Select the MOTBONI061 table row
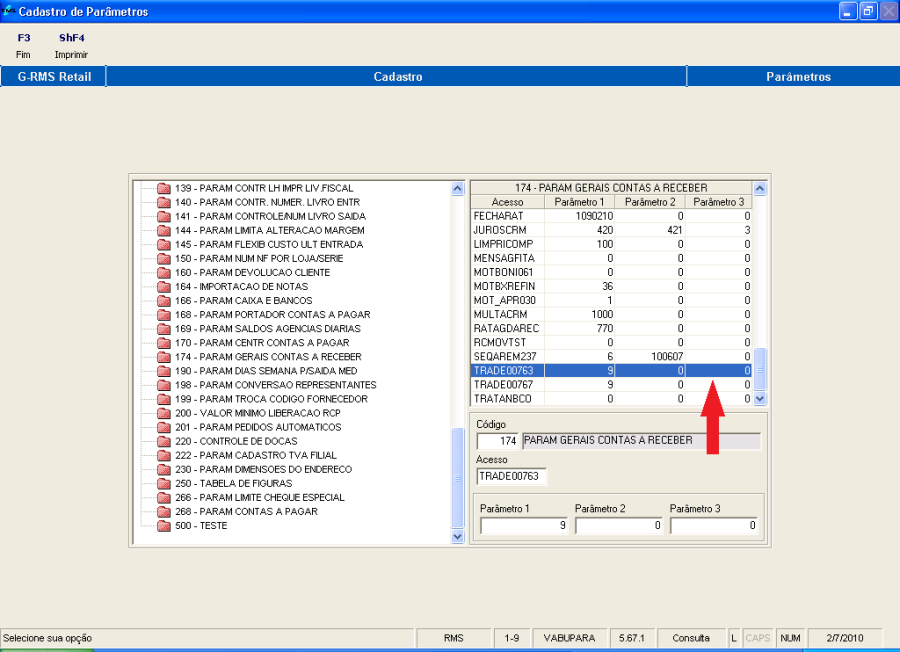The height and width of the screenshot is (652, 900). 611,272
